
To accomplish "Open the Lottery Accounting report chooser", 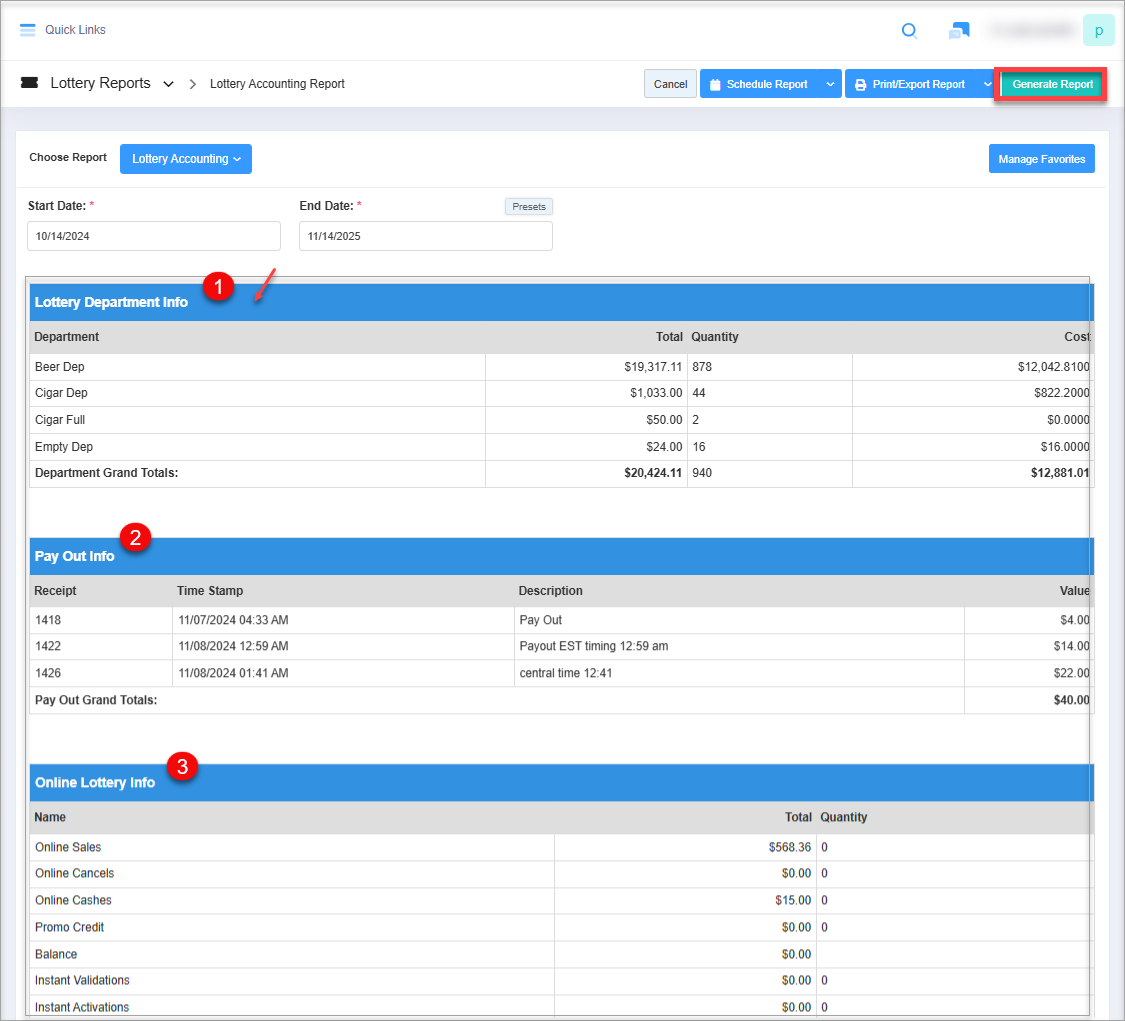I will tap(186, 159).
